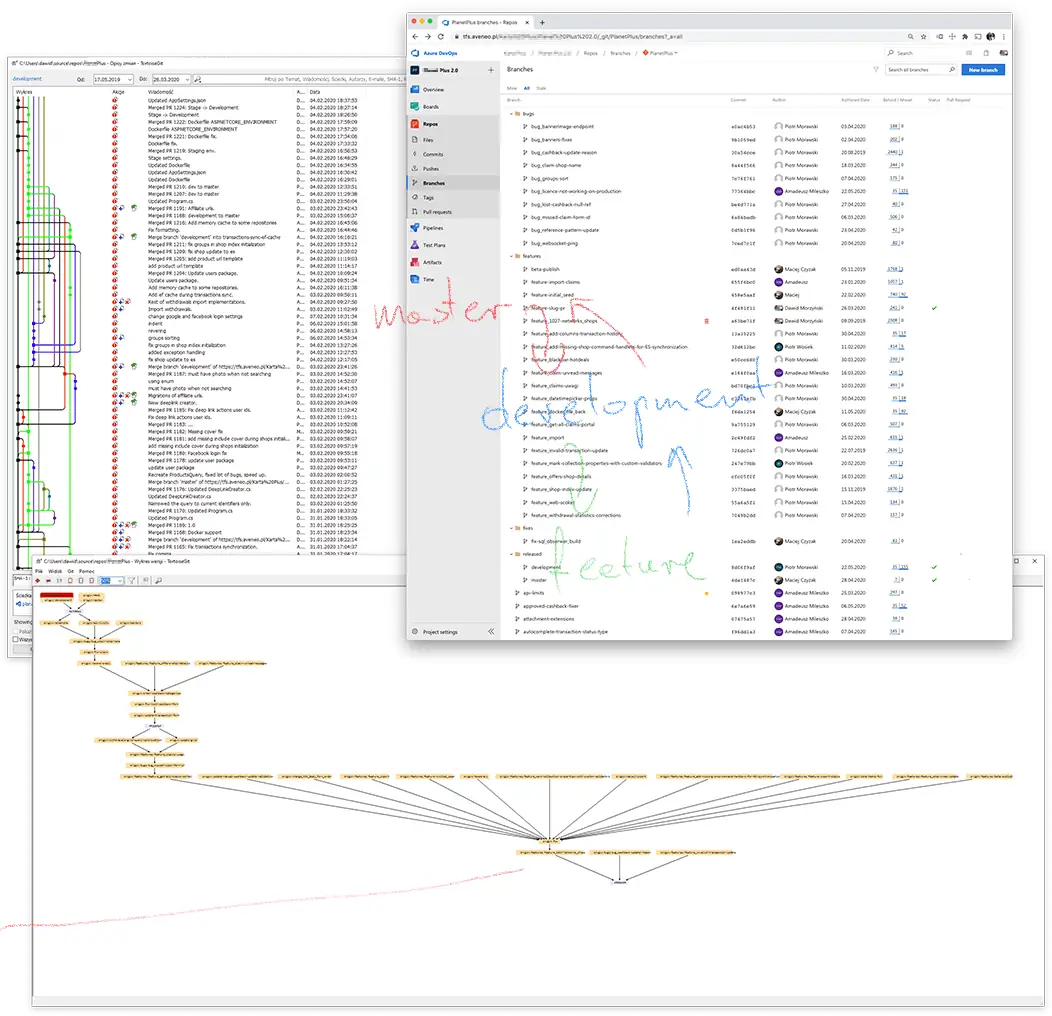Switch to the All branches tab
The image size is (1052, 1016).
coord(527,88)
